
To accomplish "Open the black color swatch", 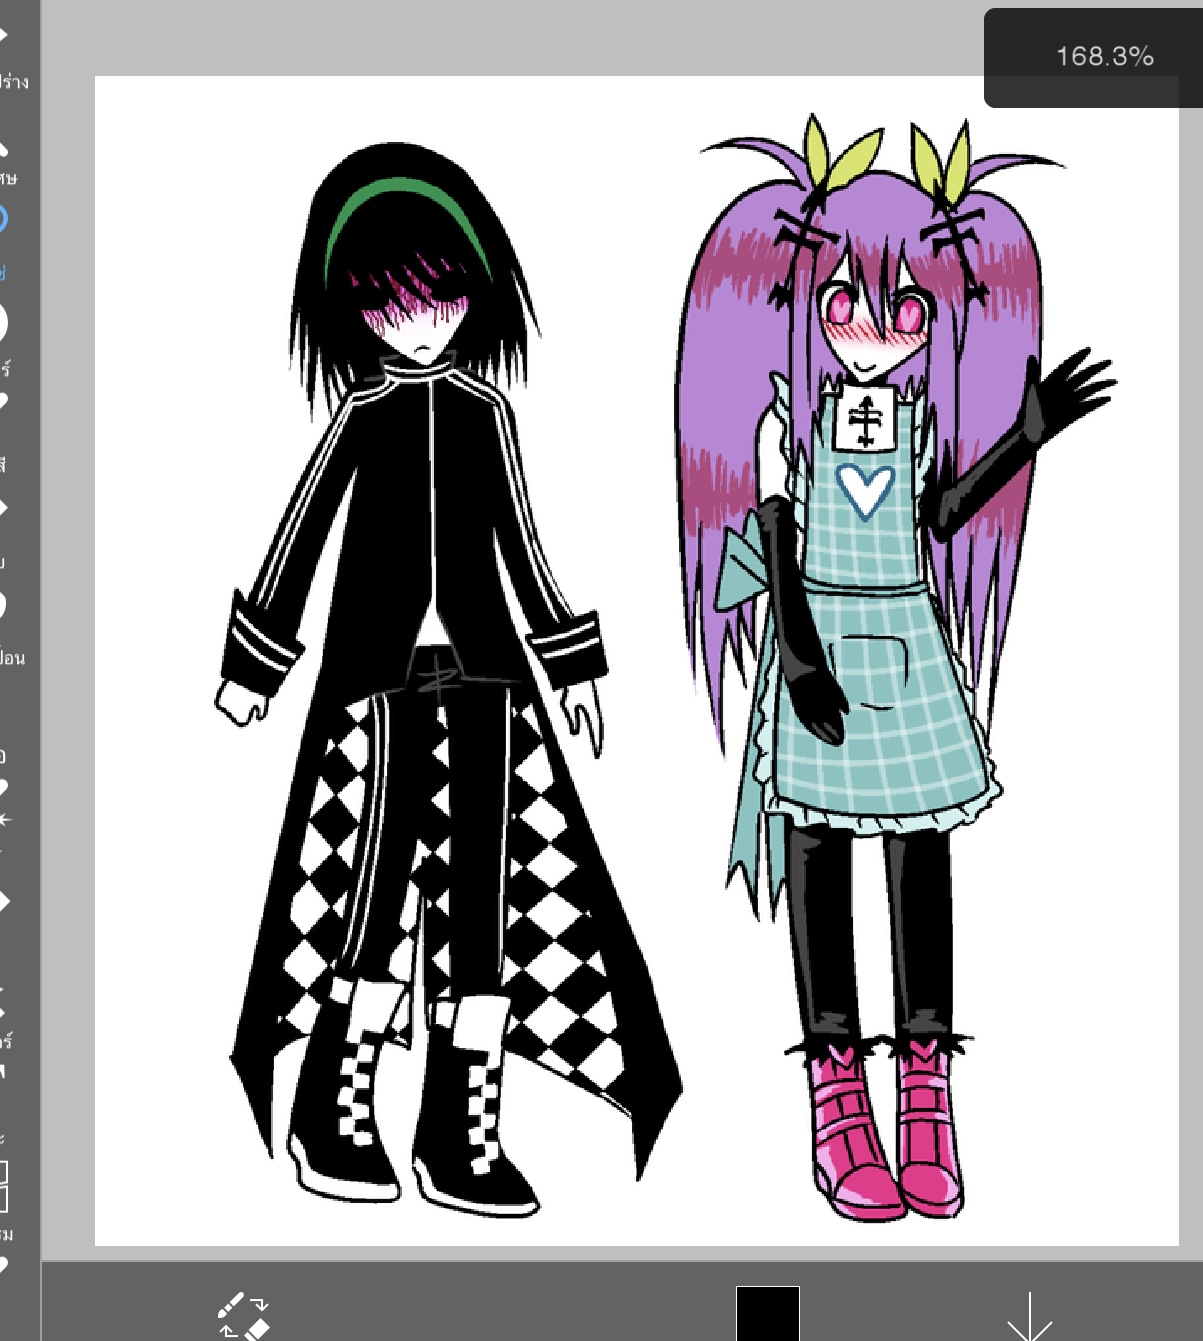I will (x=767, y=1314).
